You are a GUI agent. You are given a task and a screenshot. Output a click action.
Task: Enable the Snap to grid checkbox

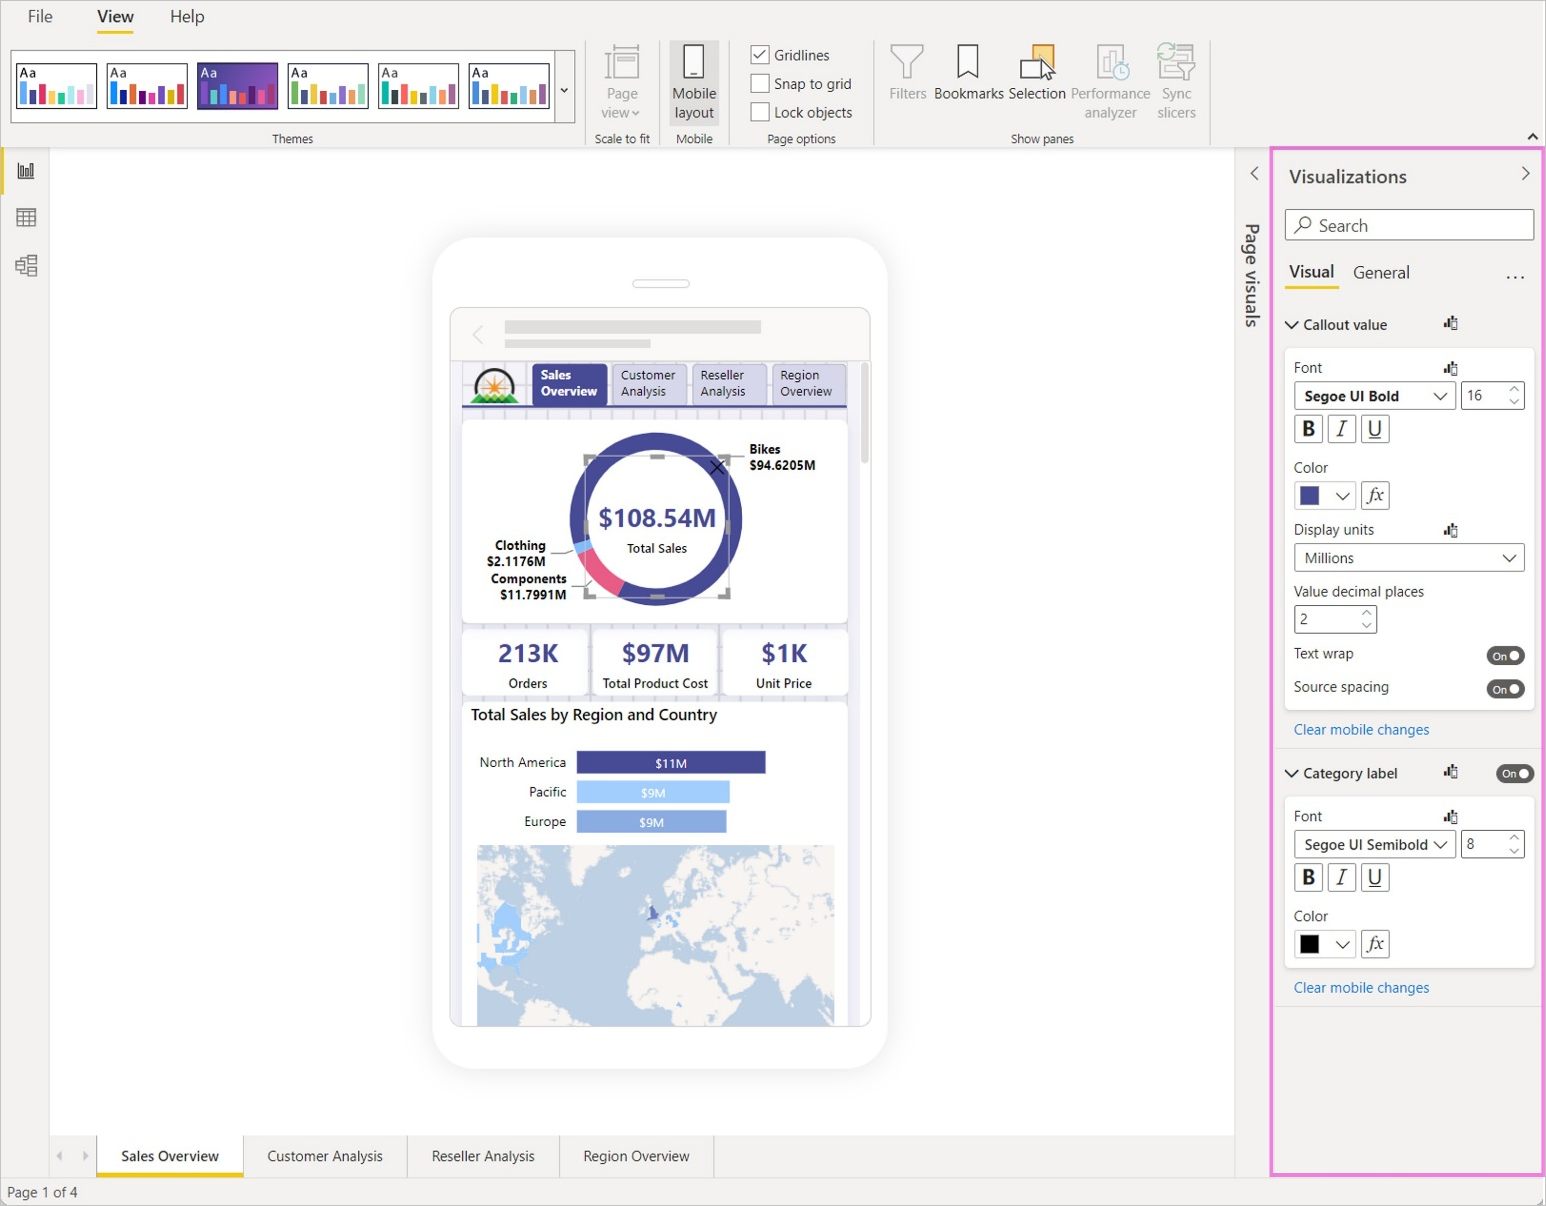coord(760,84)
